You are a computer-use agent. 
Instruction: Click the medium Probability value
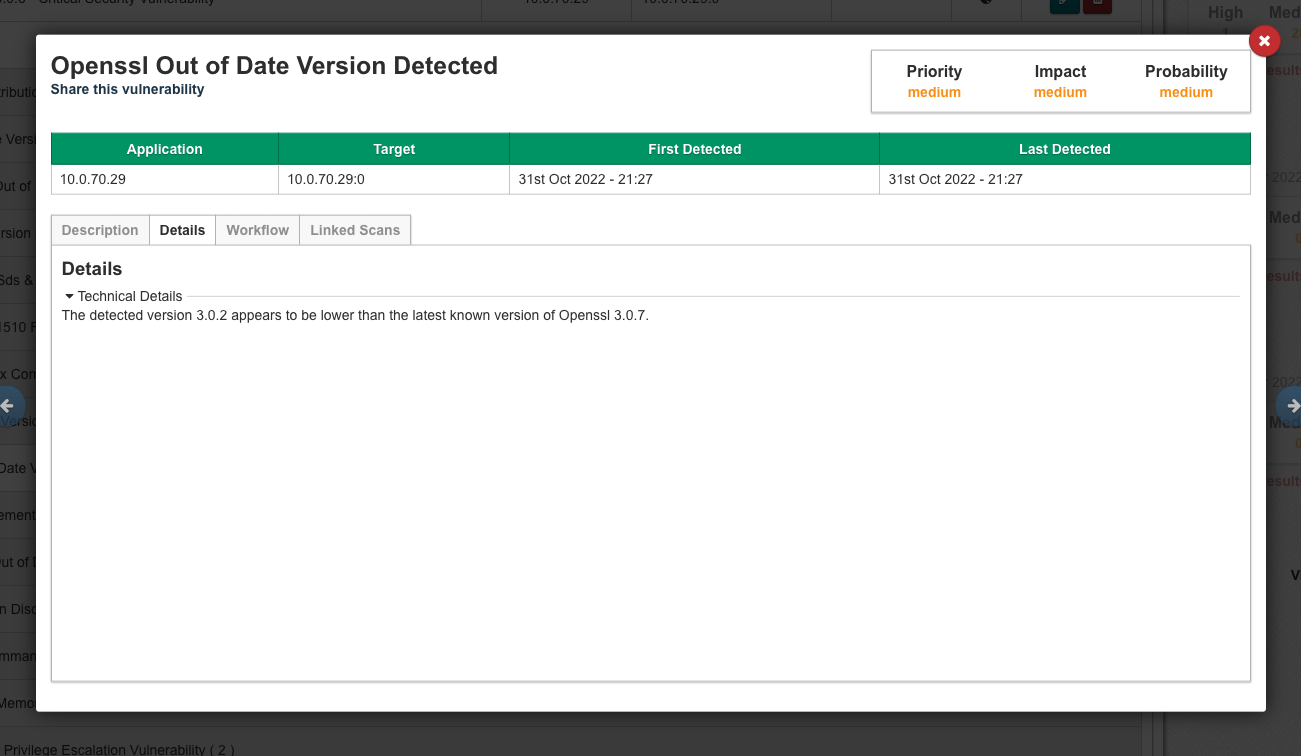(x=1186, y=92)
